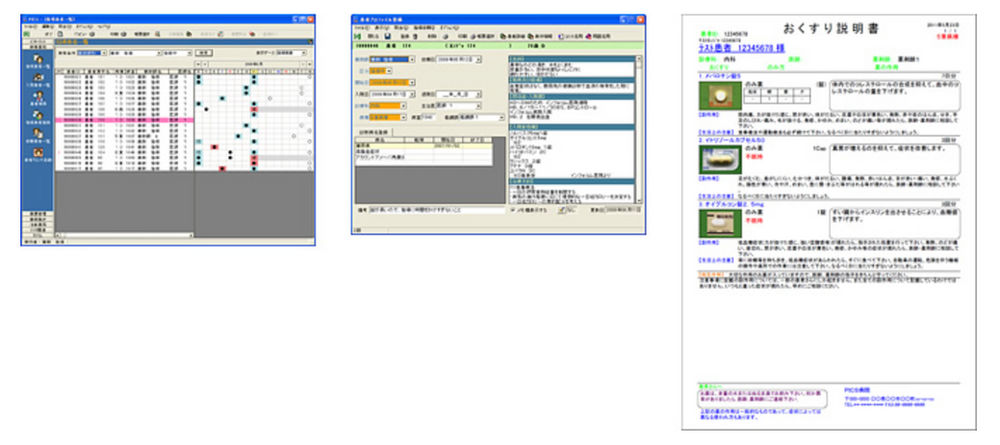Open the blue-highlighted dropdown at the top of the middle window form

(x=392, y=59)
